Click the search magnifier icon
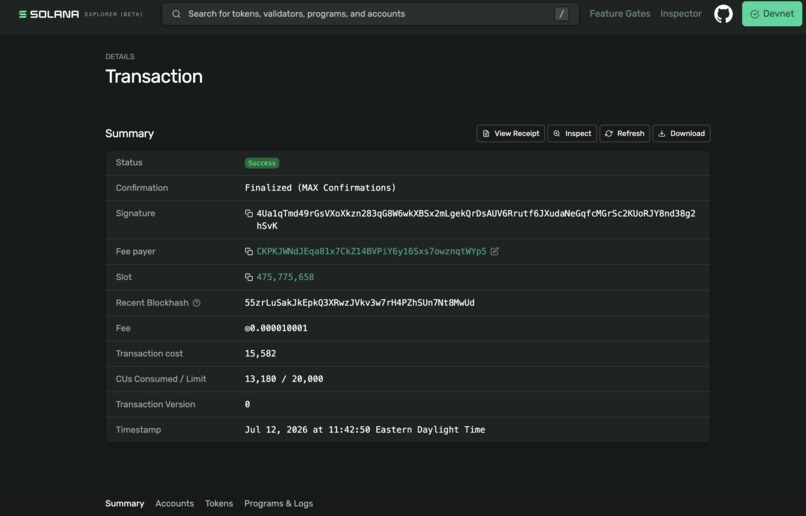The height and width of the screenshot is (516, 806). tap(176, 14)
